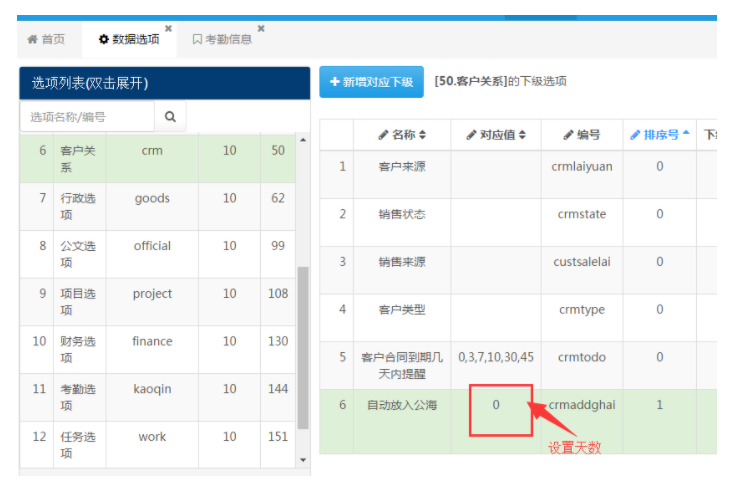744x488 pixels.
Task: Close the 数据选项 tab
Action: (x=168, y=29)
